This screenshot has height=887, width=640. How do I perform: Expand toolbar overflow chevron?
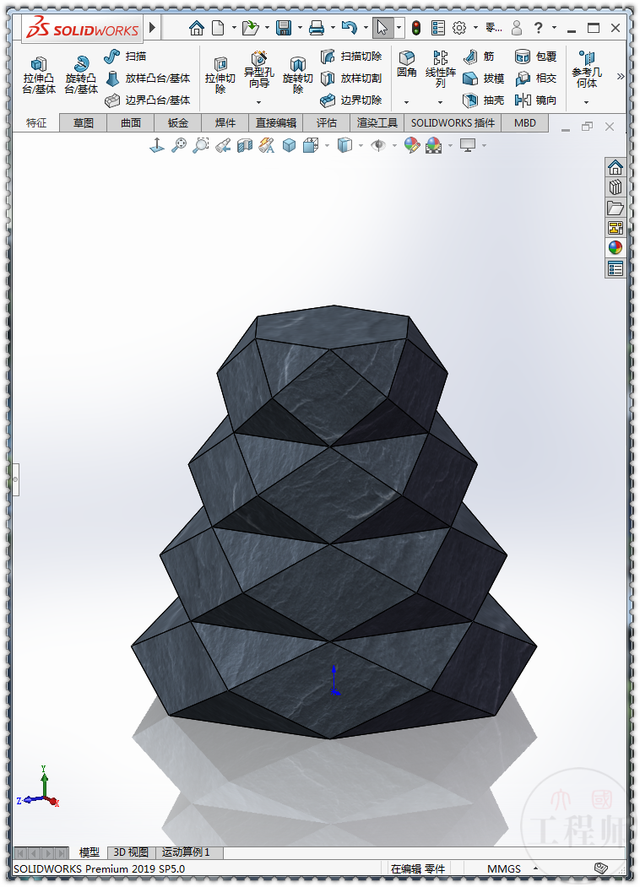(620, 76)
